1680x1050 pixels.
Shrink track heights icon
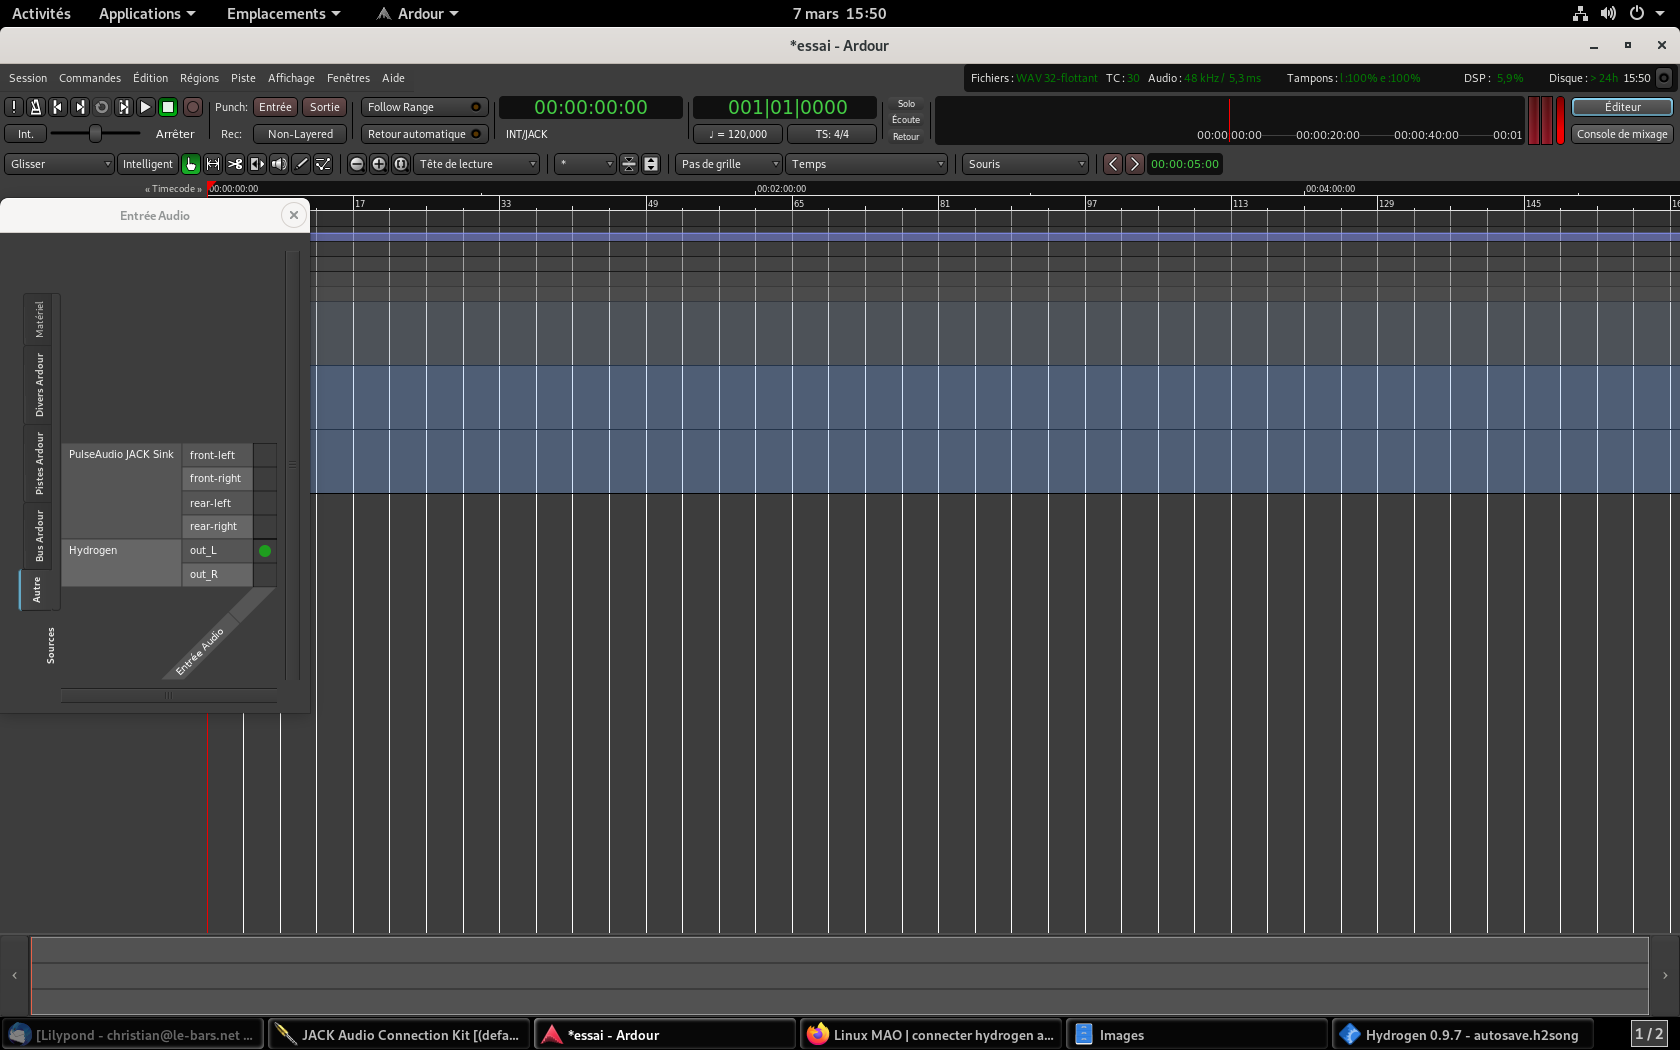tap(629, 164)
